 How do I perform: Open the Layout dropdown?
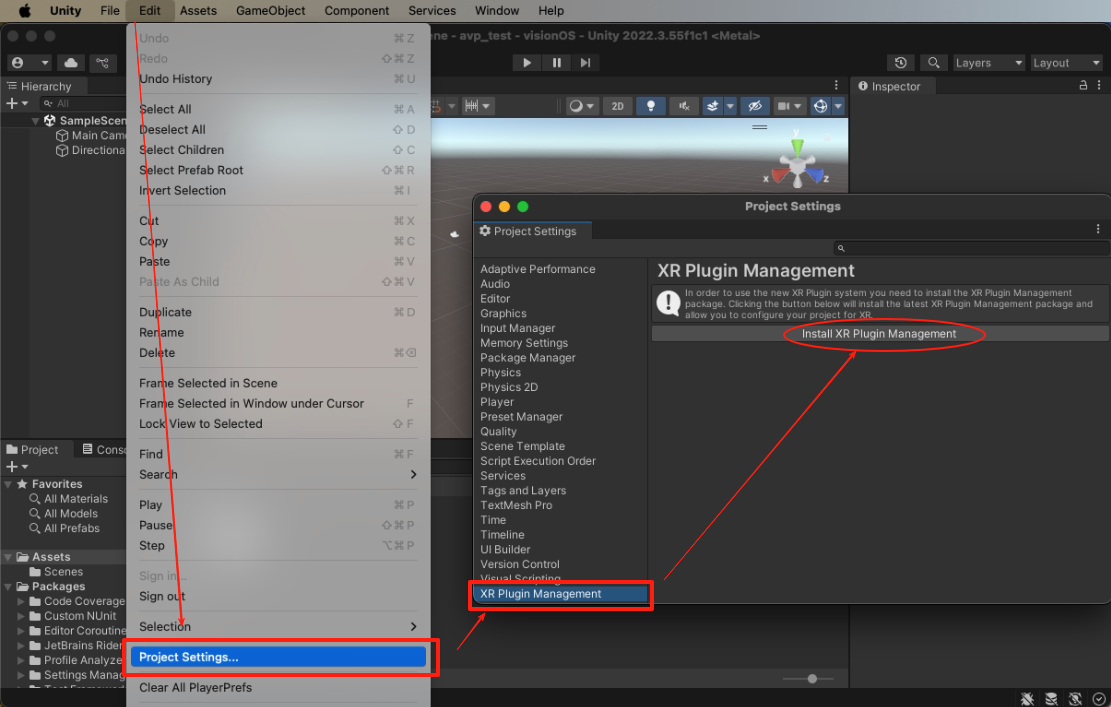[1066, 63]
